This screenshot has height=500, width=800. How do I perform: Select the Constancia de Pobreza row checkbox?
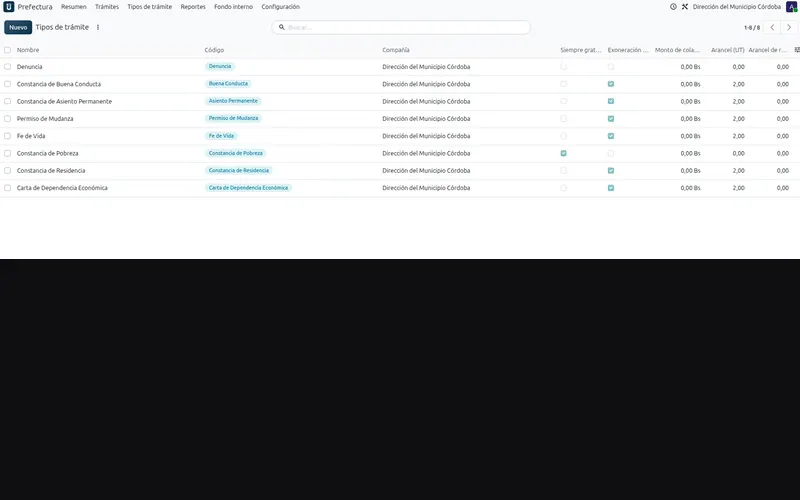click(x=7, y=153)
